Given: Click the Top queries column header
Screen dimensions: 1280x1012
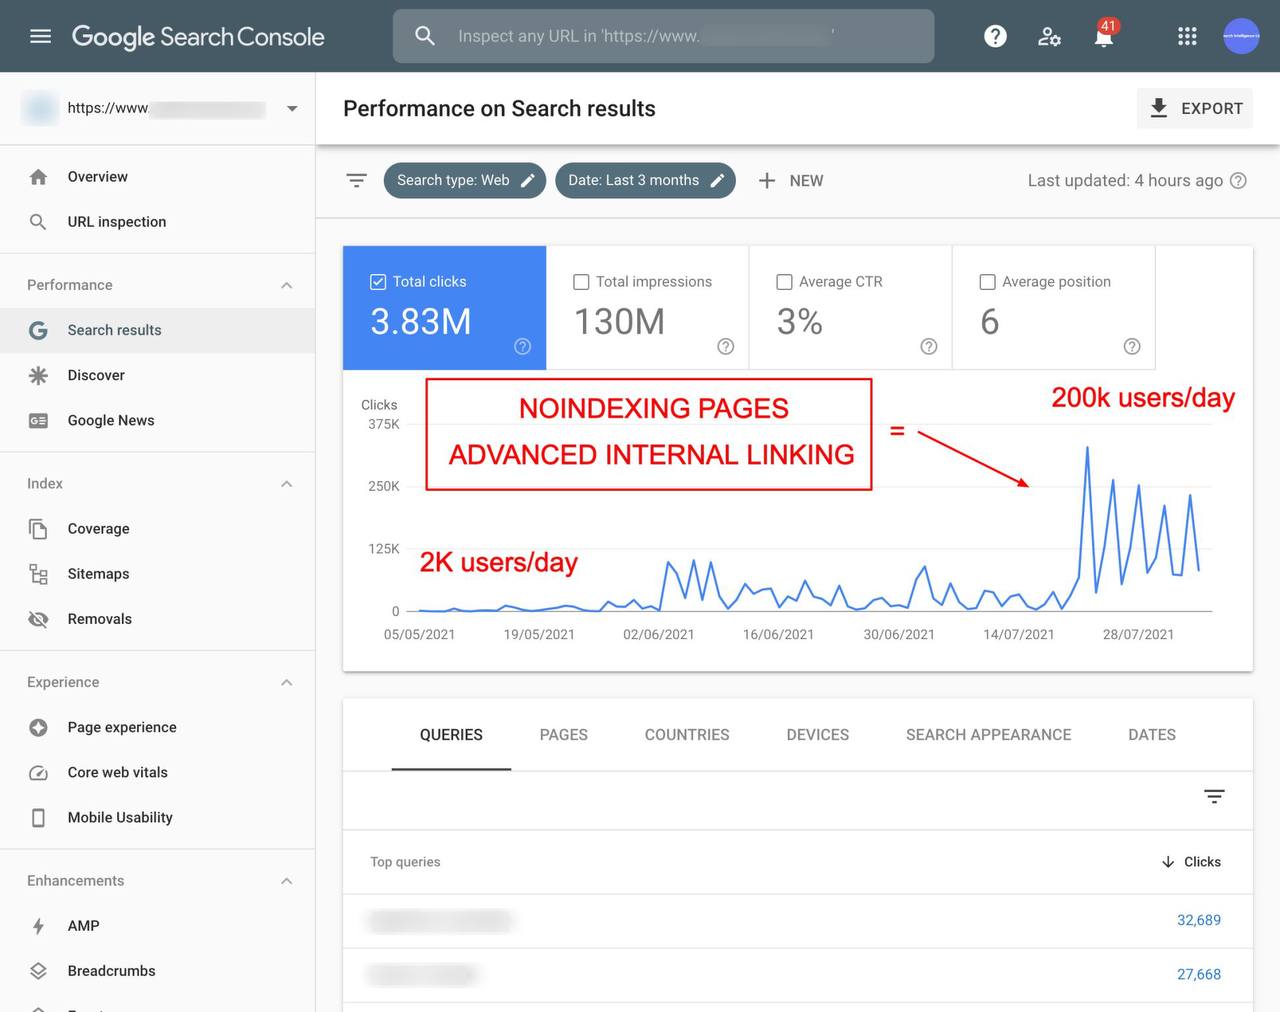Looking at the screenshot, I should [405, 862].
